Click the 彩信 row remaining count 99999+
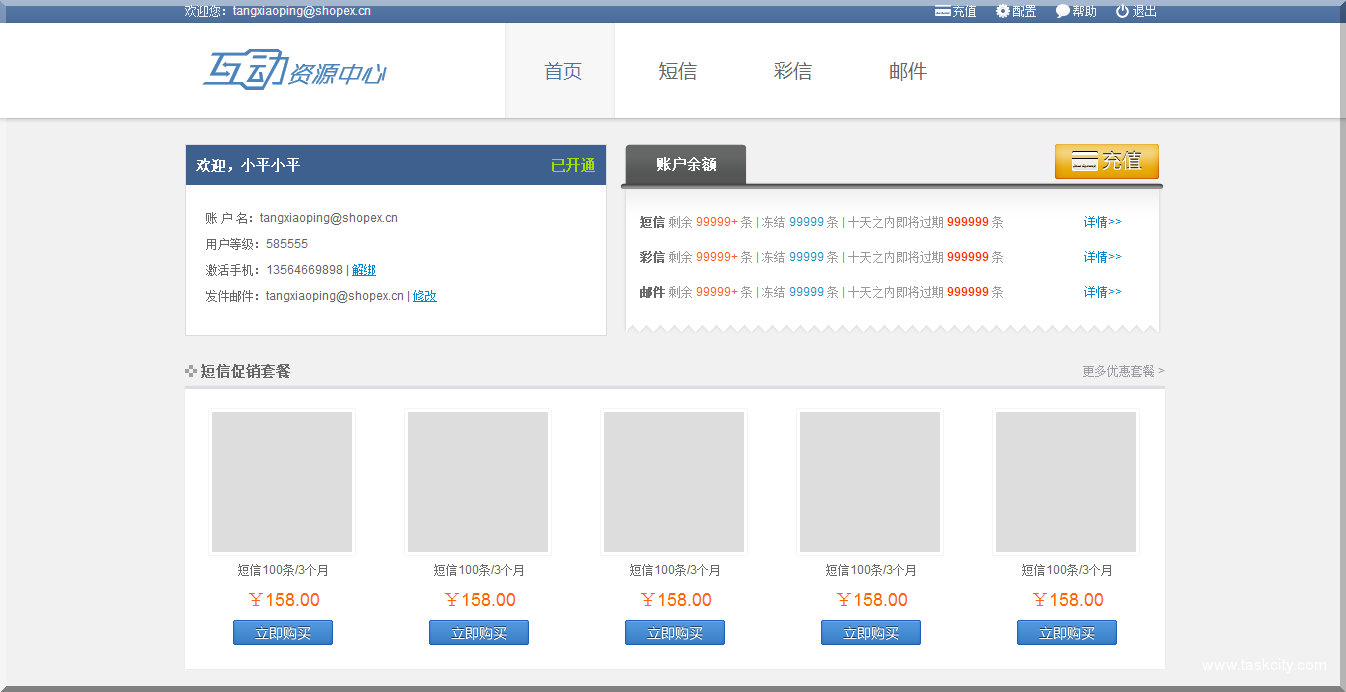 coord(717,257)
